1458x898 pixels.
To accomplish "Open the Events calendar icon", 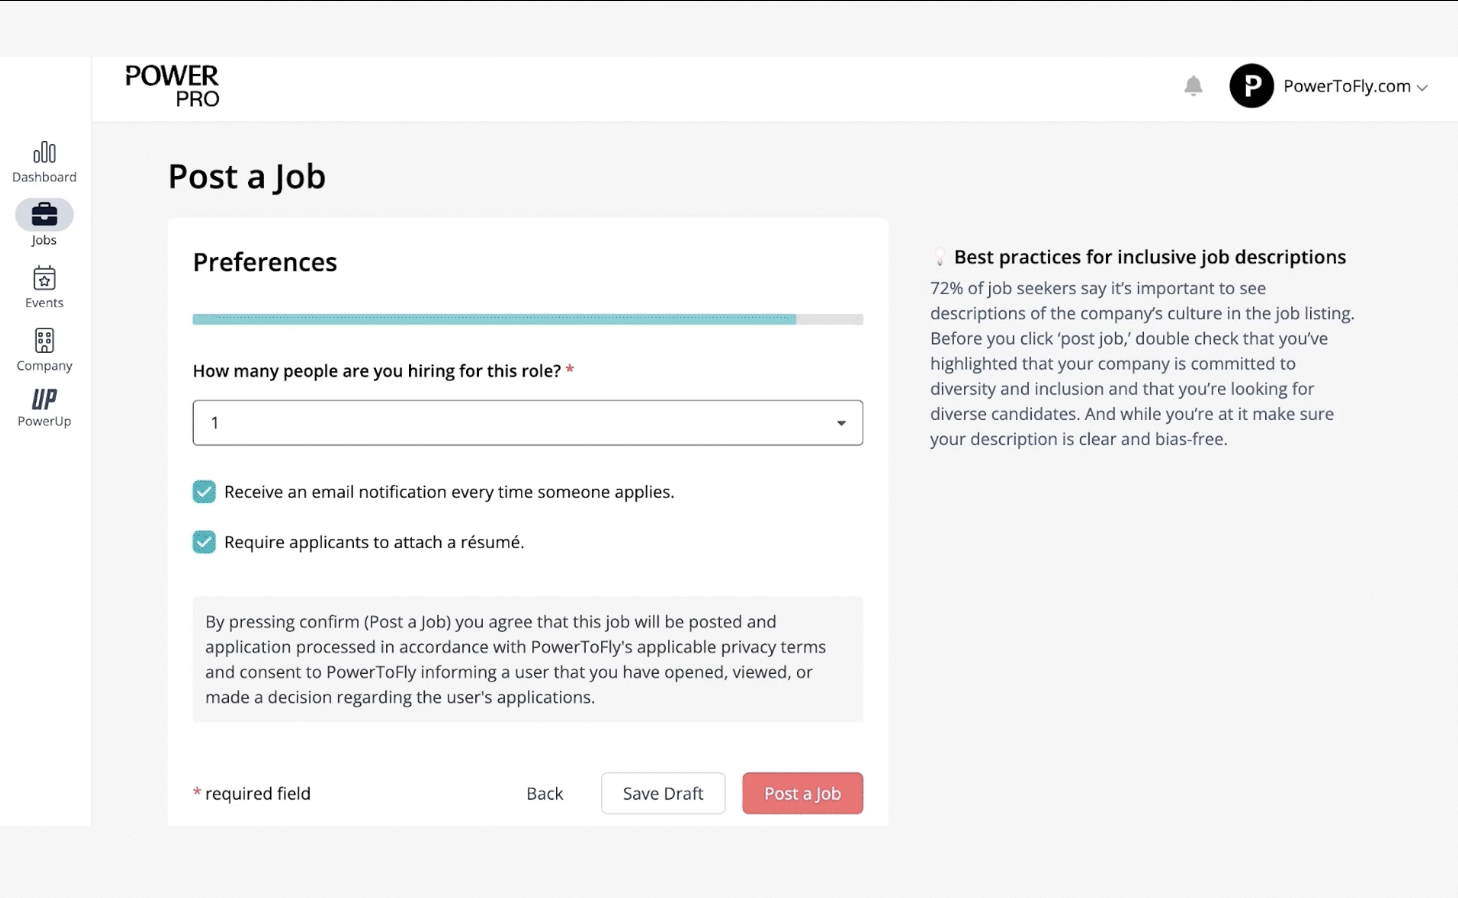I will click(44, 278).
